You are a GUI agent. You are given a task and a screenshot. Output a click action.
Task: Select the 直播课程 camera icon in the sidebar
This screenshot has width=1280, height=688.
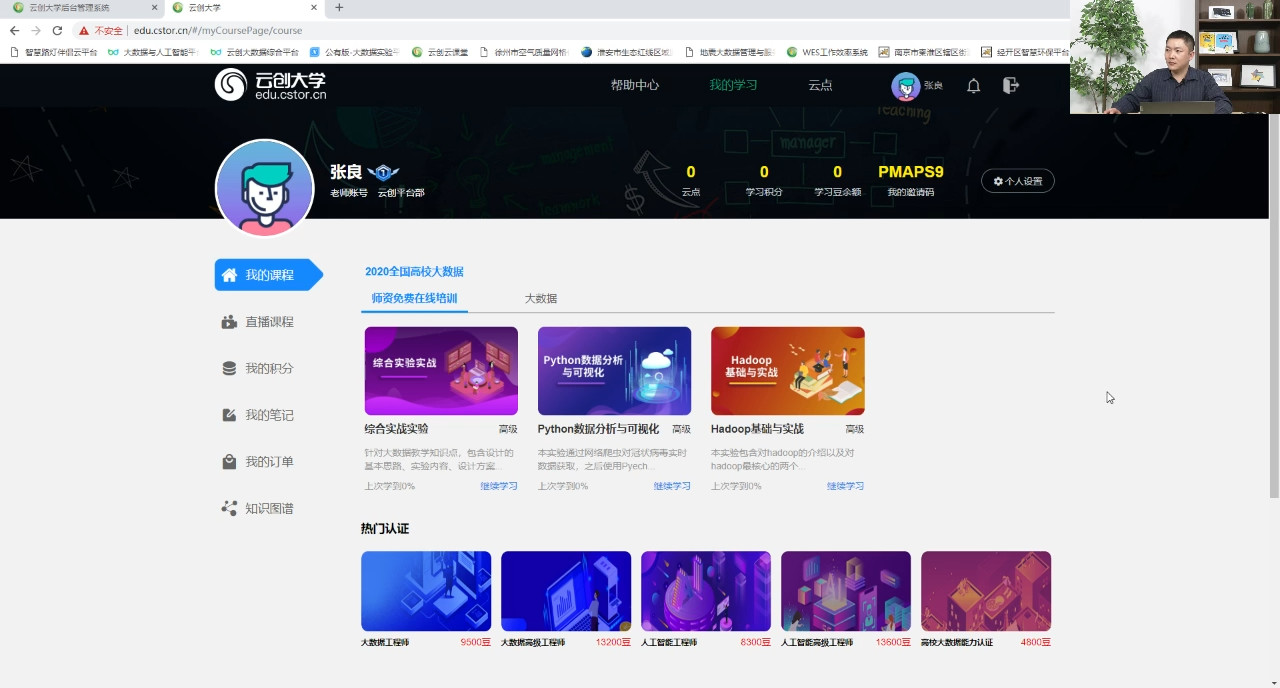click(230, 322)
